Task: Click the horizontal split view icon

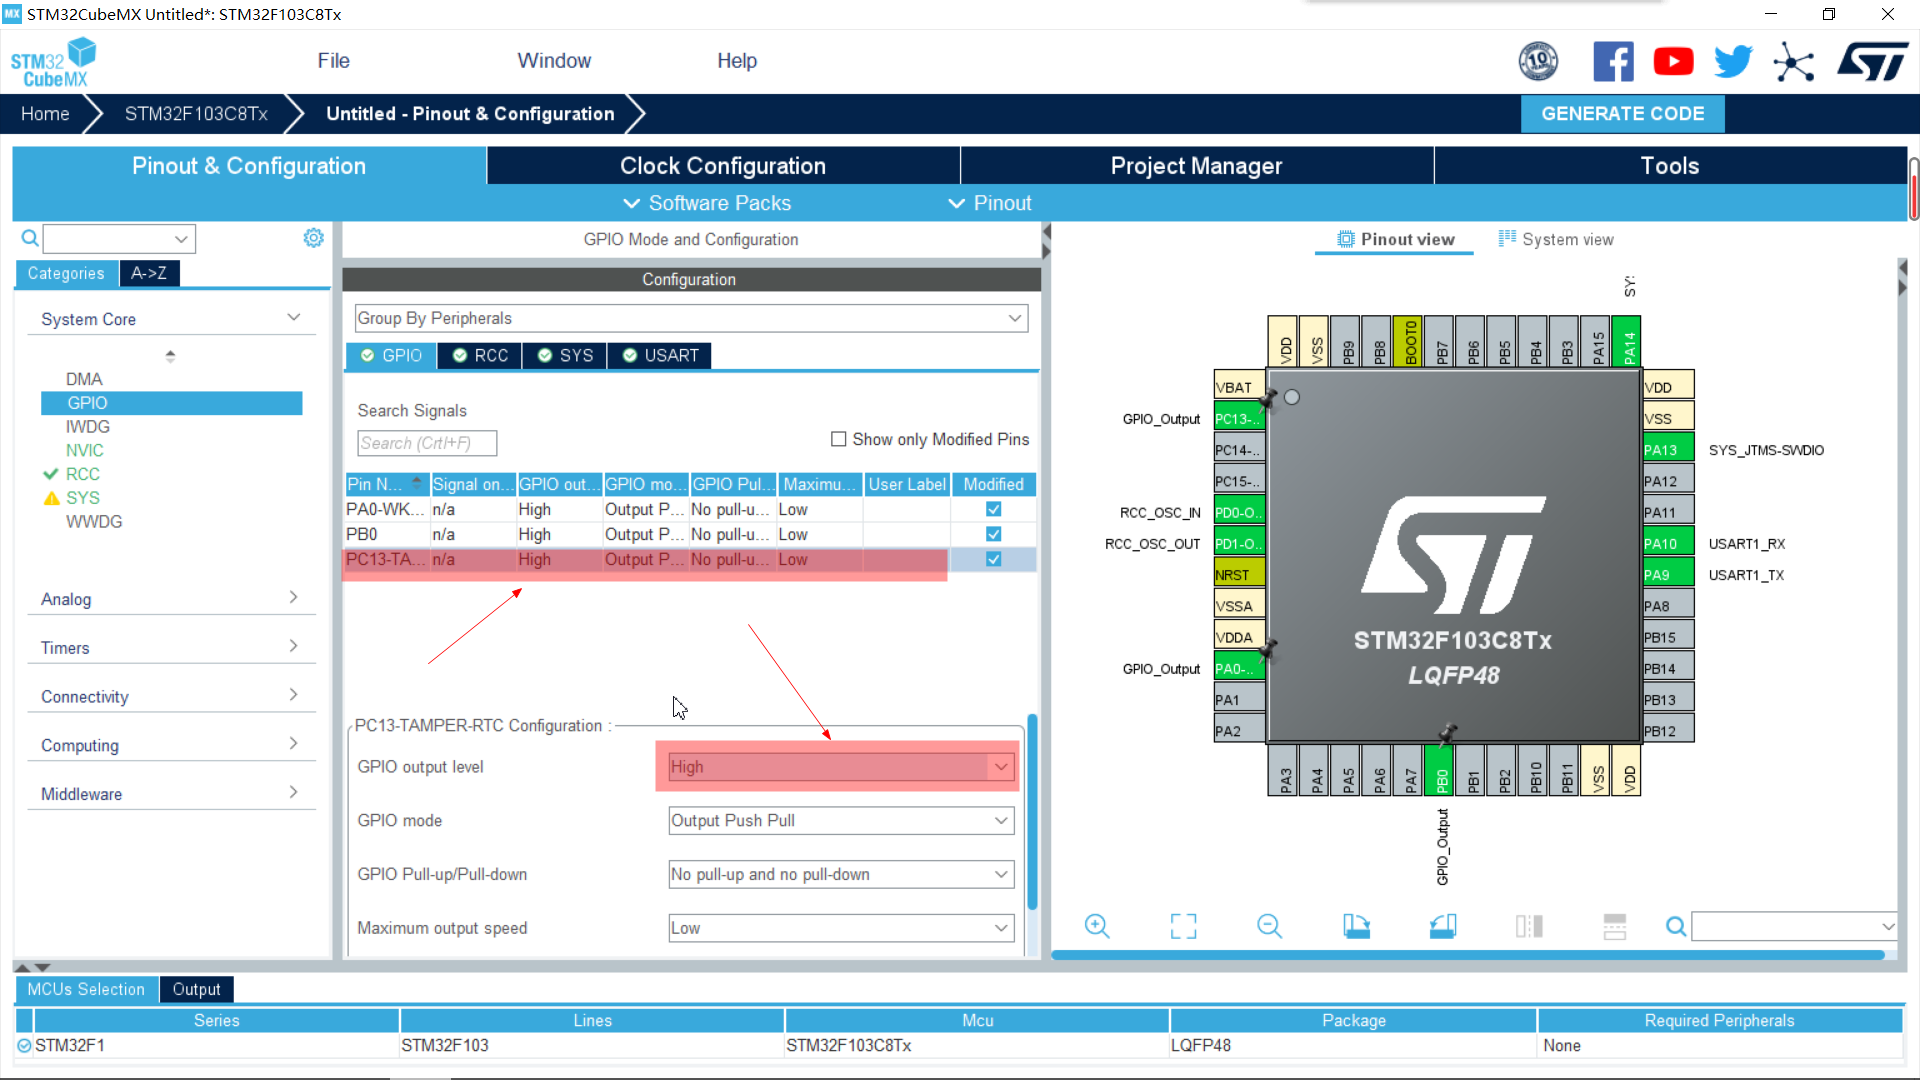Action: [x=1615, y=926]
